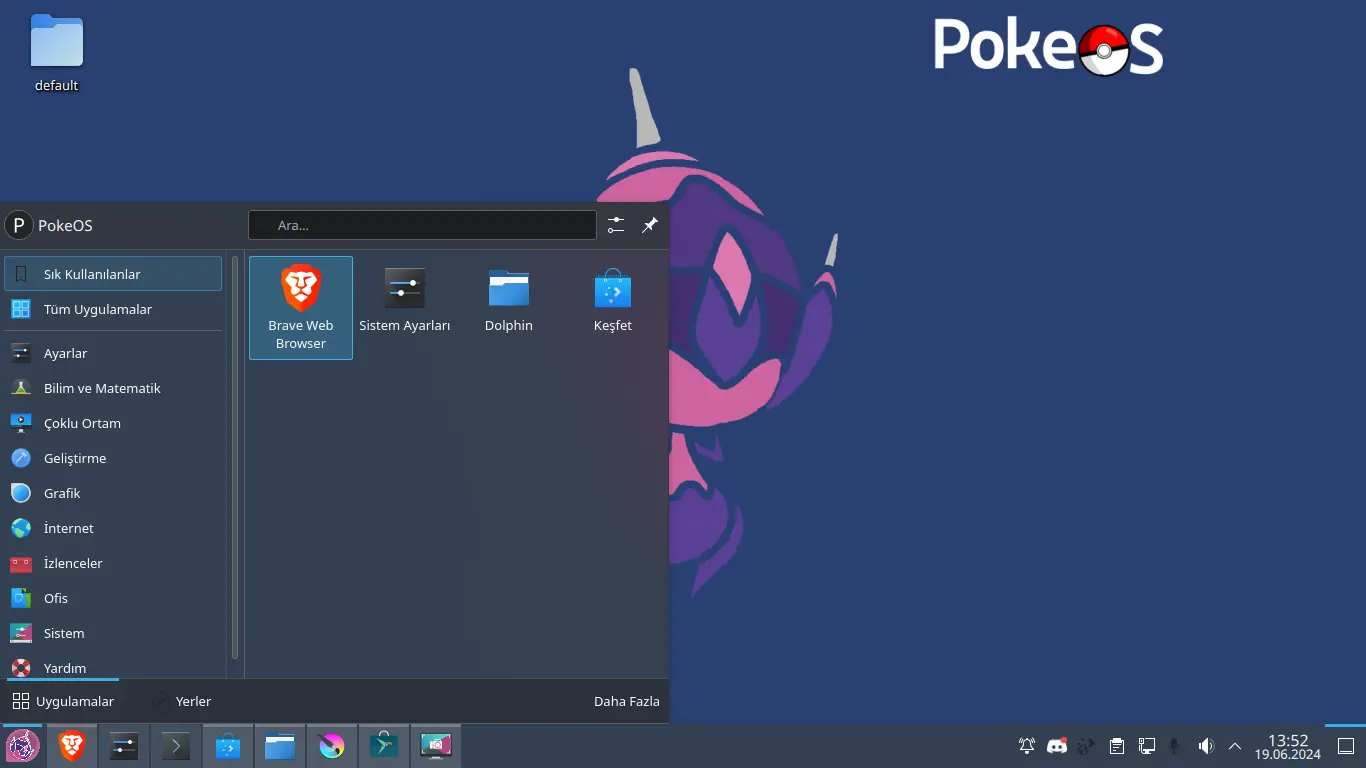
Task: Open the Discover store icon in the taskbar
Action: coord(228,746)
